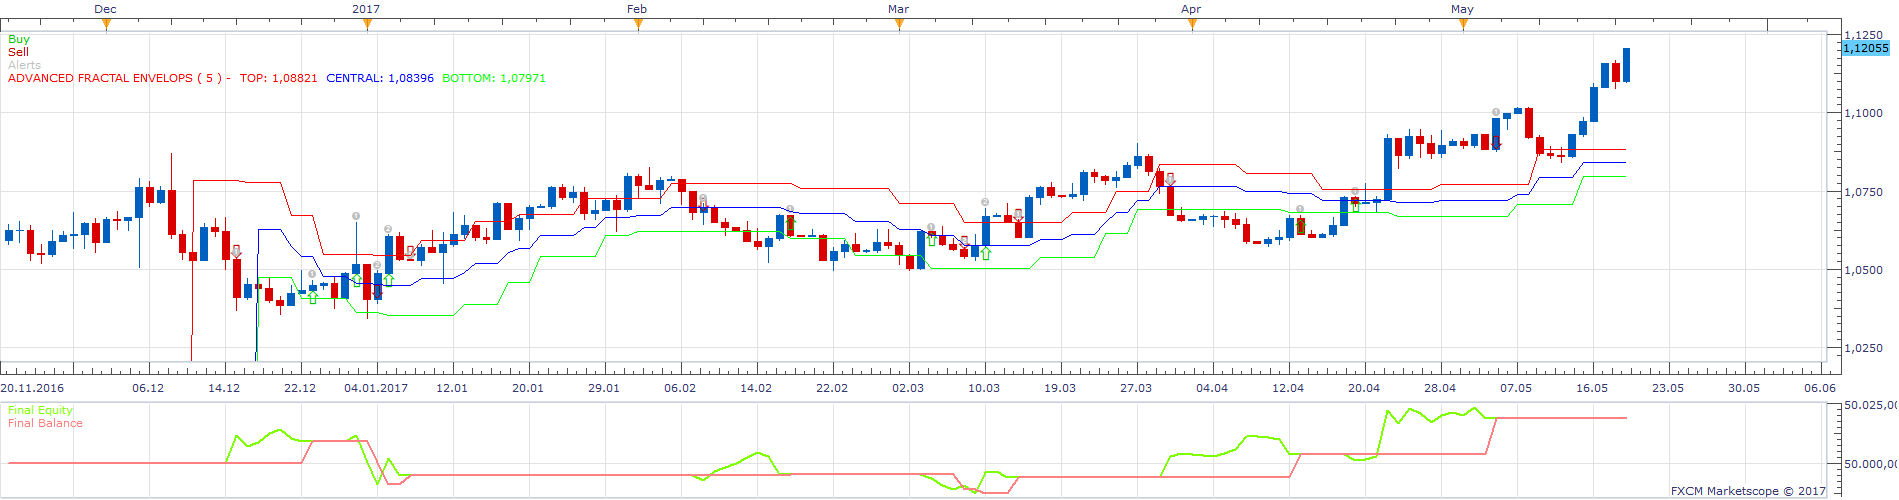This screenshot has width=1899, height=500.
Task: Click the 20.04 date label
Action: point(1364,388)
